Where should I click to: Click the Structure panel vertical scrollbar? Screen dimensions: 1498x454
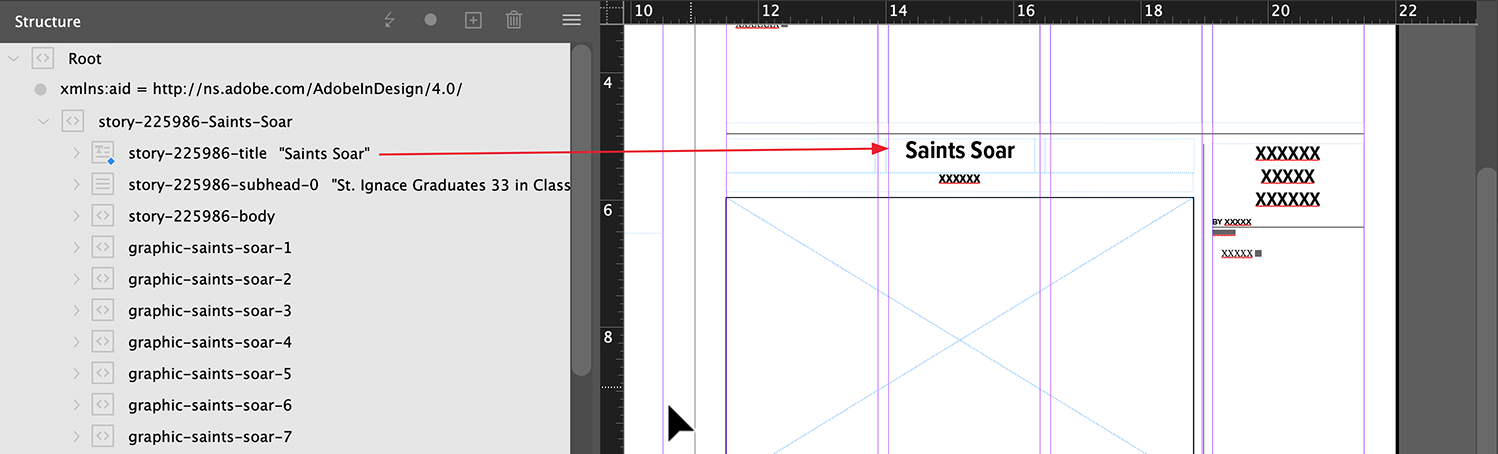point(581,210)
